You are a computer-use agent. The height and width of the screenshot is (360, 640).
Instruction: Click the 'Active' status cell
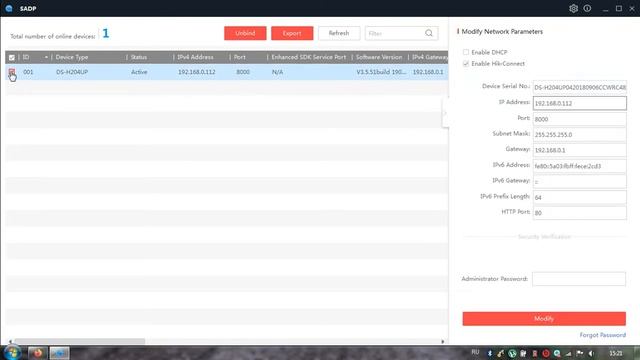139,72
